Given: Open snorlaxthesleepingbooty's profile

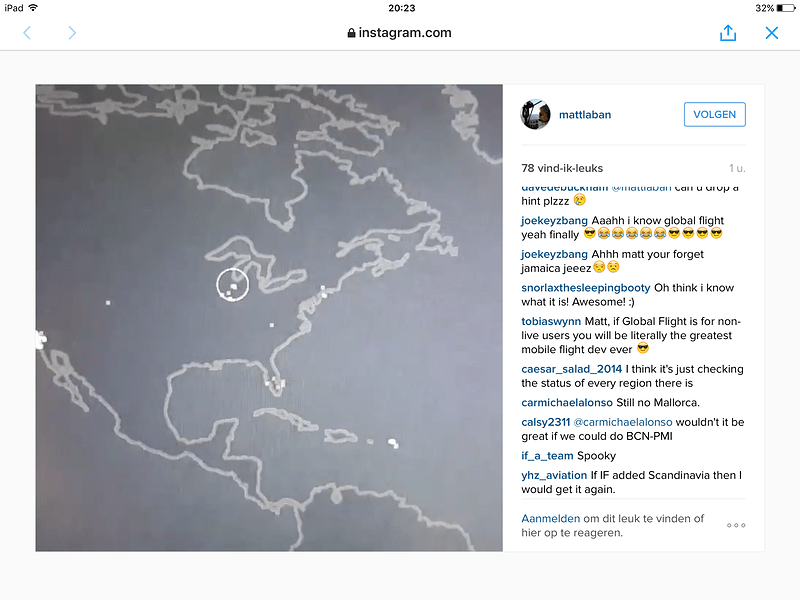Looking at the screenshot, I should [x=586, y=288].
